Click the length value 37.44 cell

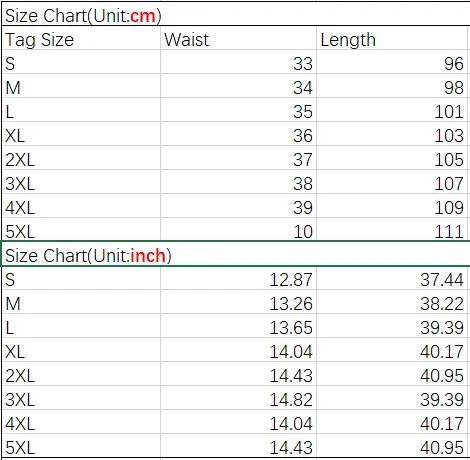point(392,278)
